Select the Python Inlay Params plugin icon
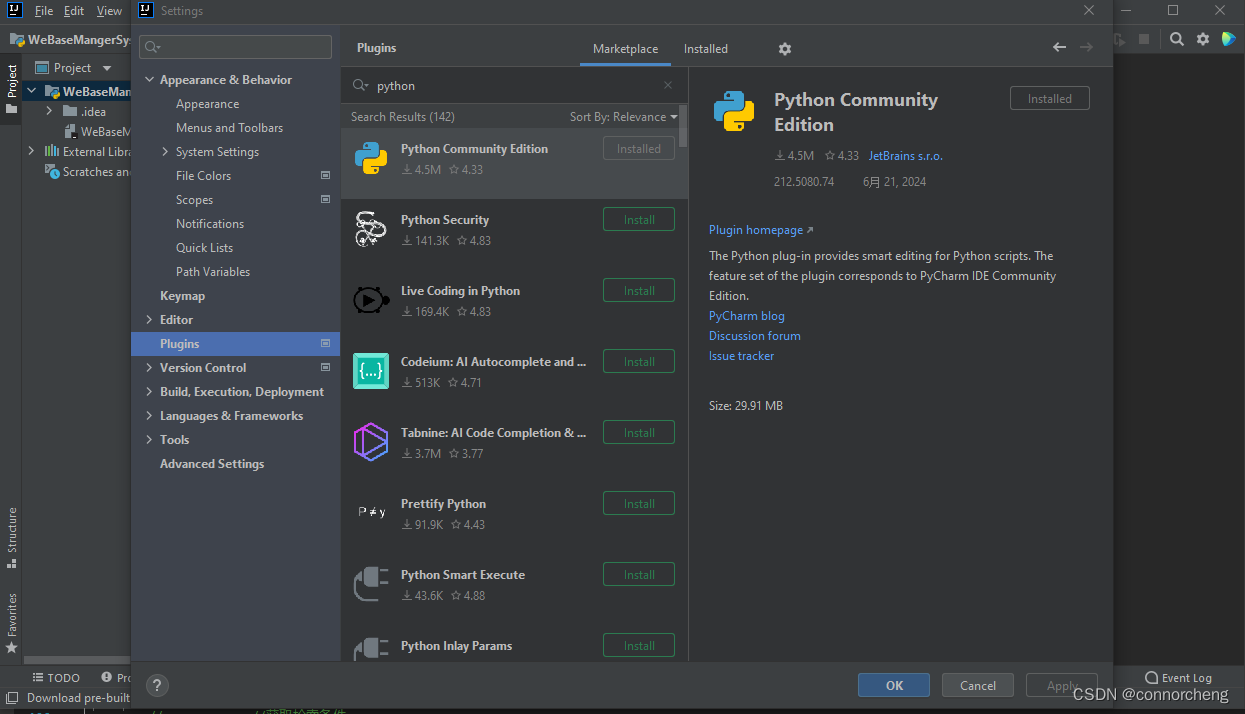The height and width of the screenshot is (714, 1245). tap(371, 648)
